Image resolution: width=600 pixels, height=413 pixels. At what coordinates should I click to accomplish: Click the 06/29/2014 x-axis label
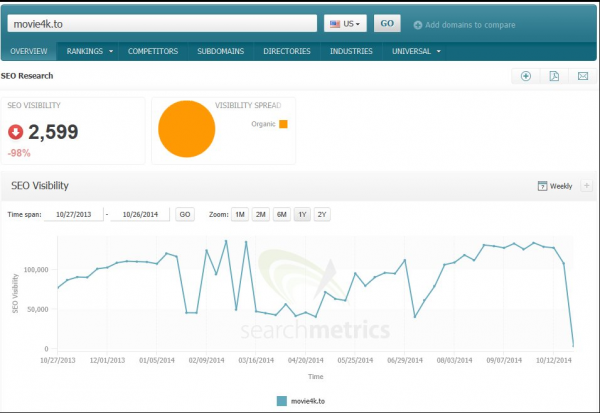[405, 360]
